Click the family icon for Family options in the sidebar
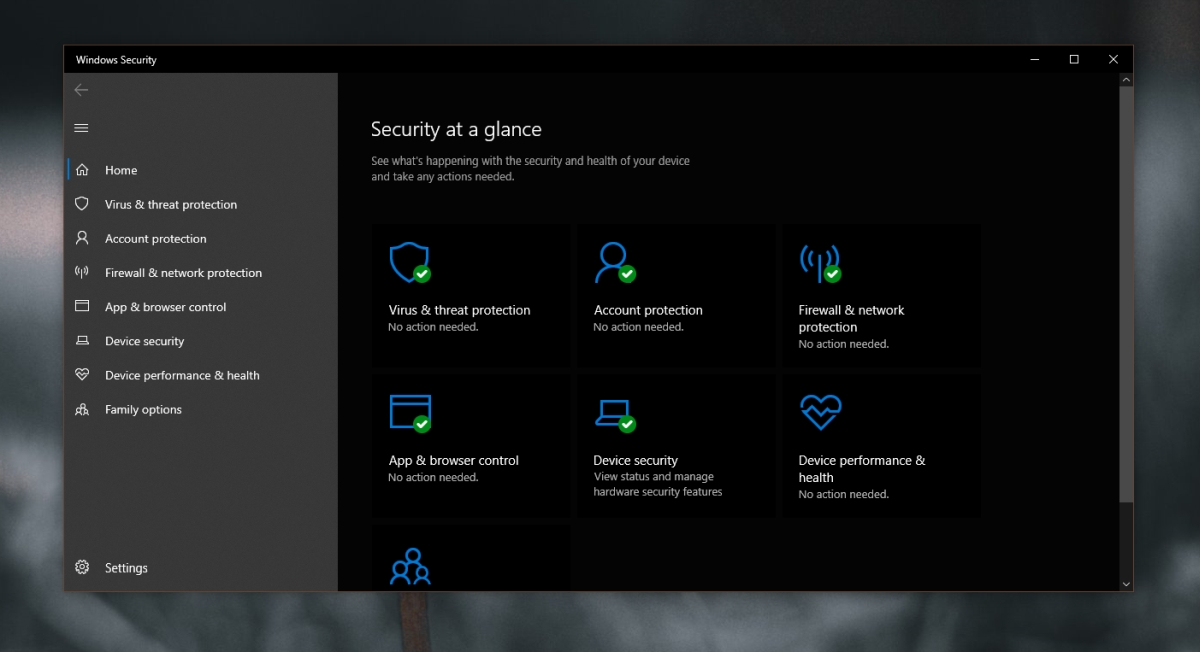Viewport: 1200px width, 652px height. pyautogui.click(x=82, y=409)
